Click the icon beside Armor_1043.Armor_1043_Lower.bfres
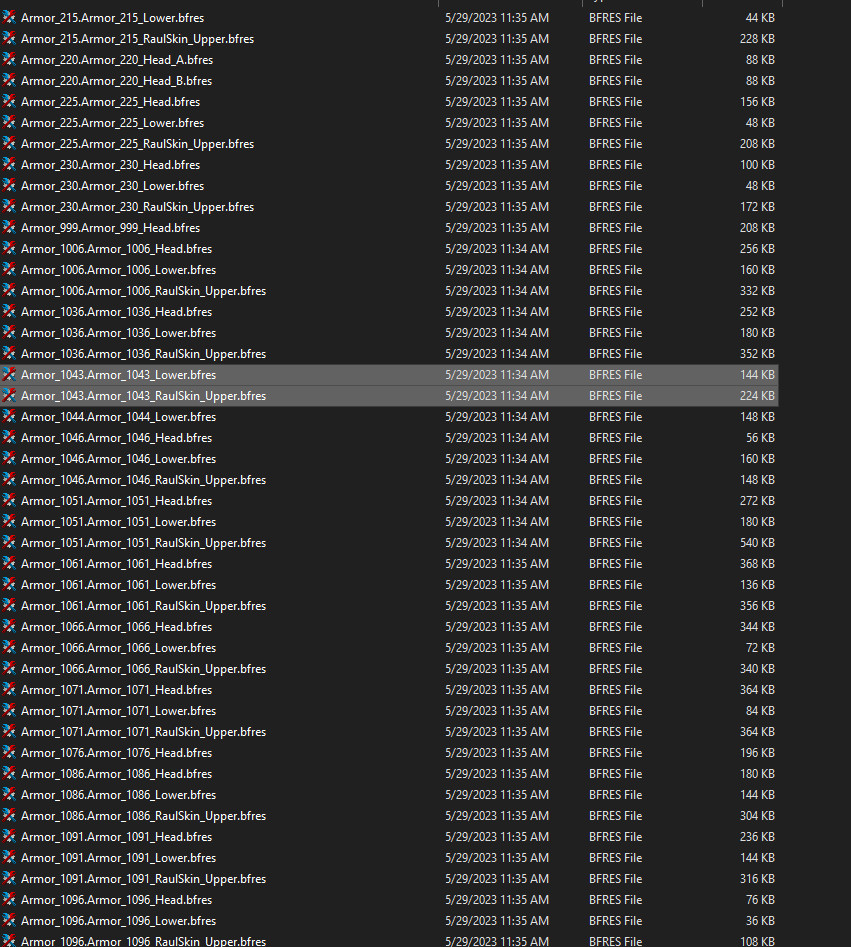Image resolution: width=851 pixels, height=947 pixels. (9, 375)
